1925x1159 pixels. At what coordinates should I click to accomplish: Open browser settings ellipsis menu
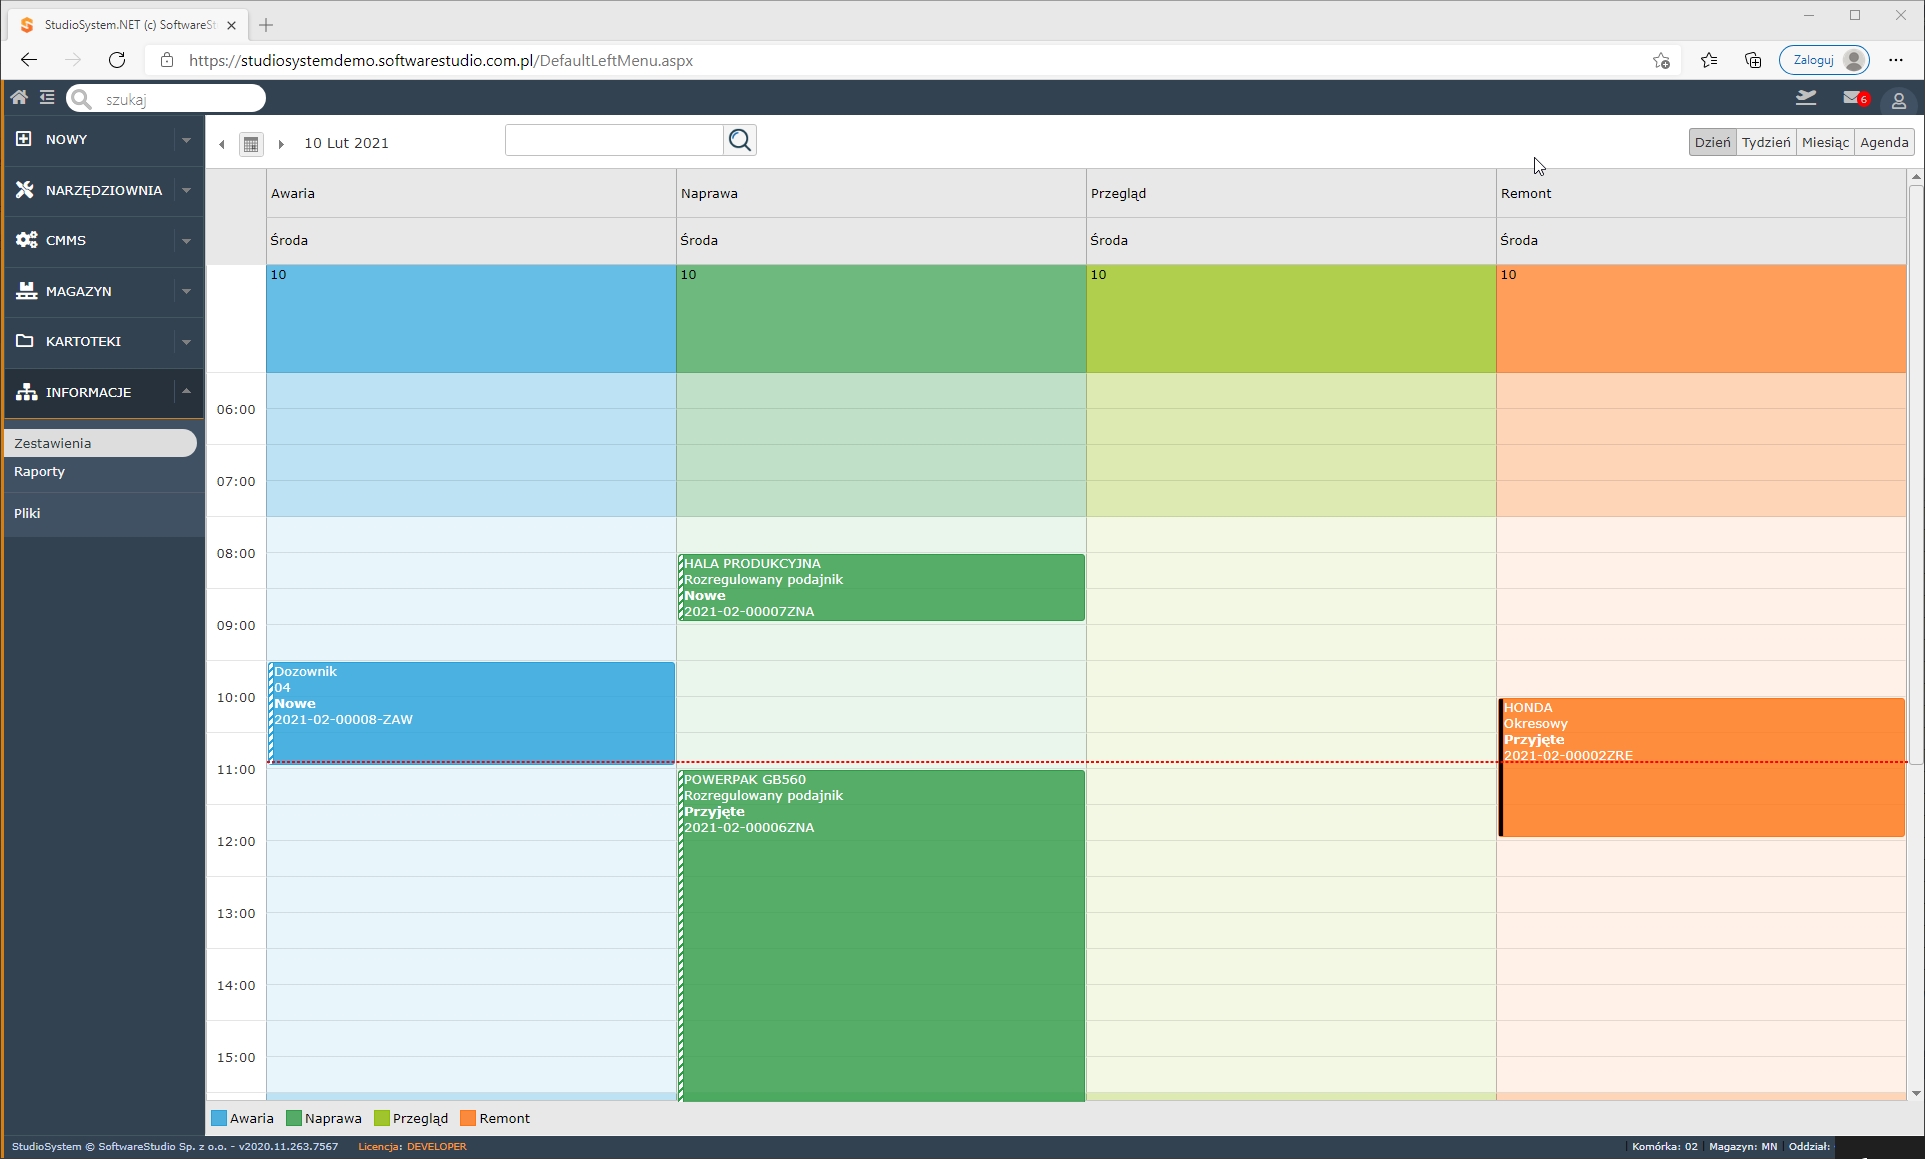tap(1896, 60)
